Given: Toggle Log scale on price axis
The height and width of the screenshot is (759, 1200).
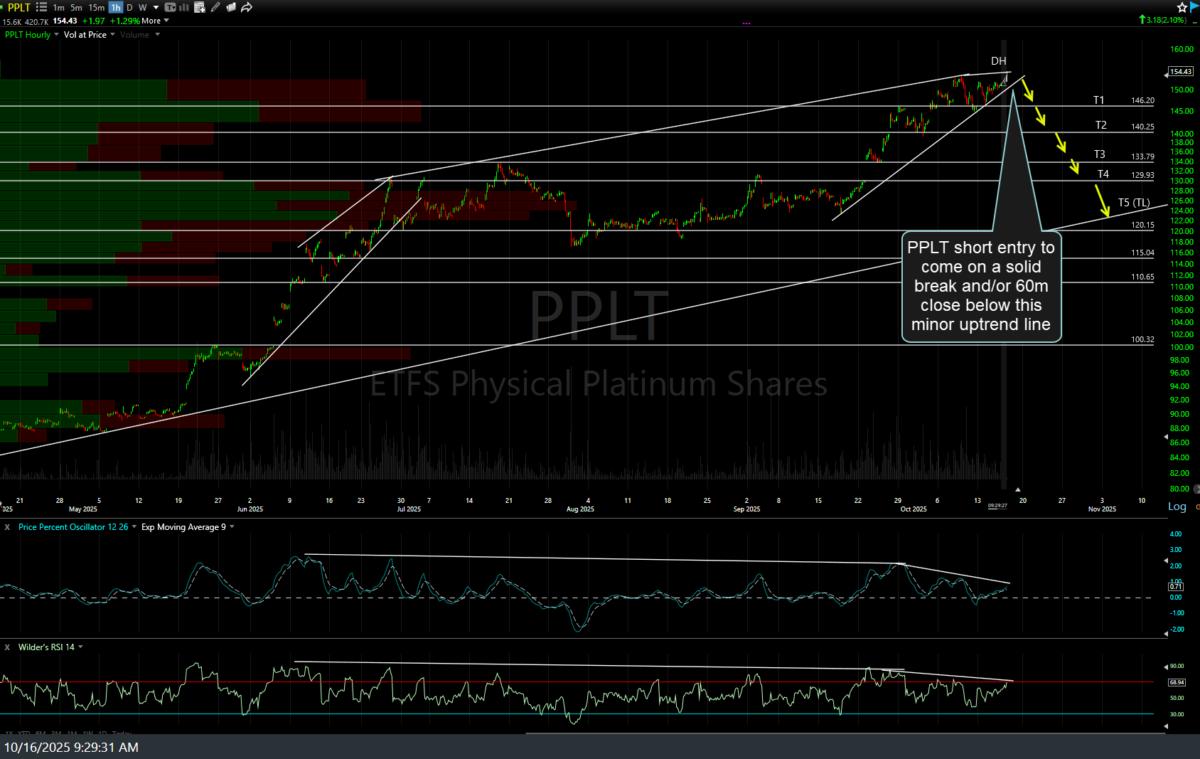Looking at the screenshot, I should click(1177, 507).
